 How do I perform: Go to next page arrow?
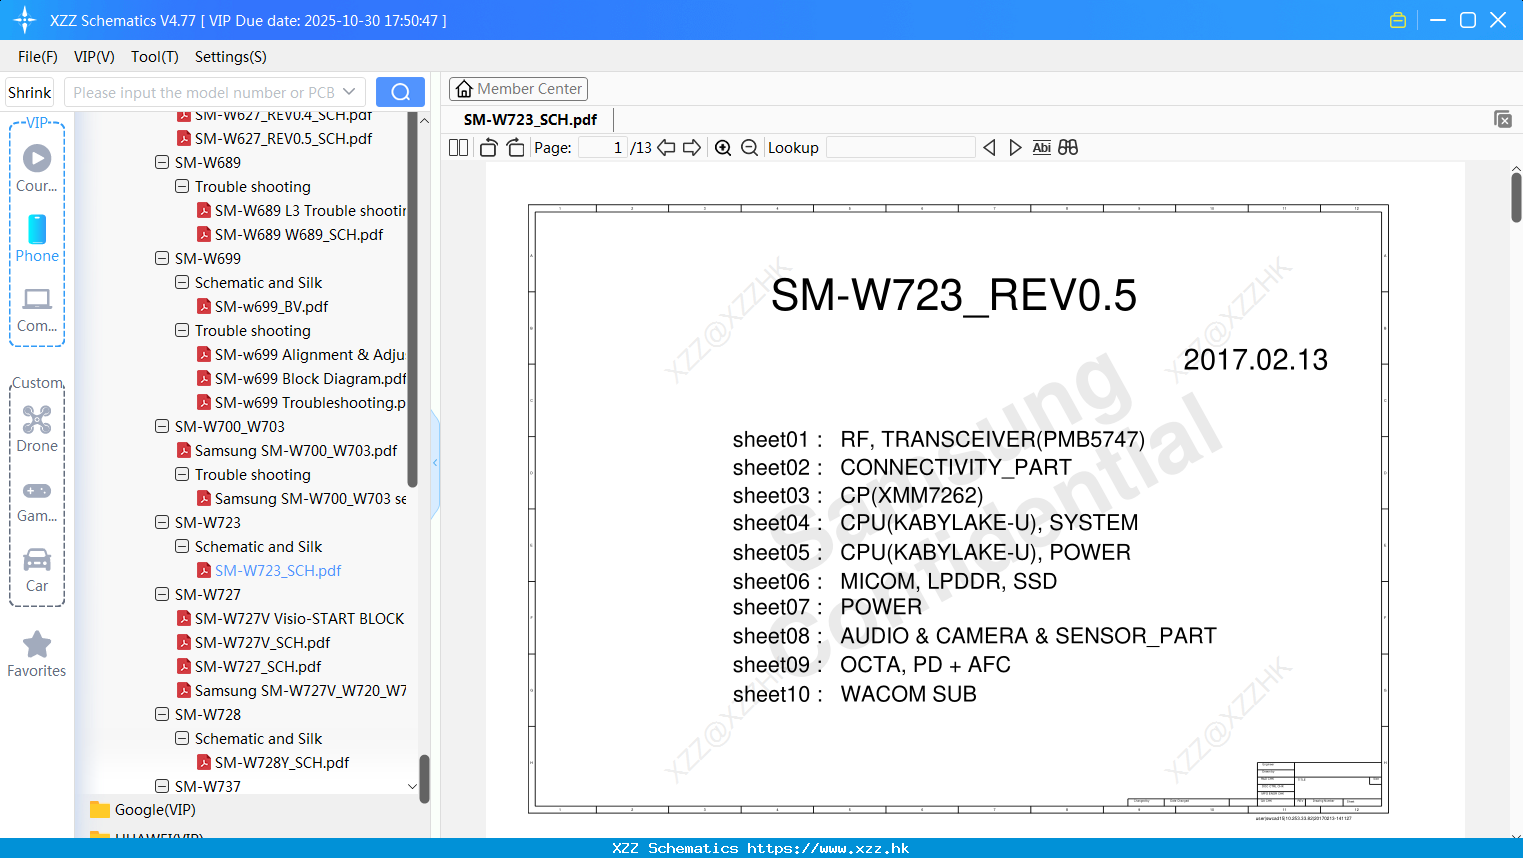coord(692,148)
